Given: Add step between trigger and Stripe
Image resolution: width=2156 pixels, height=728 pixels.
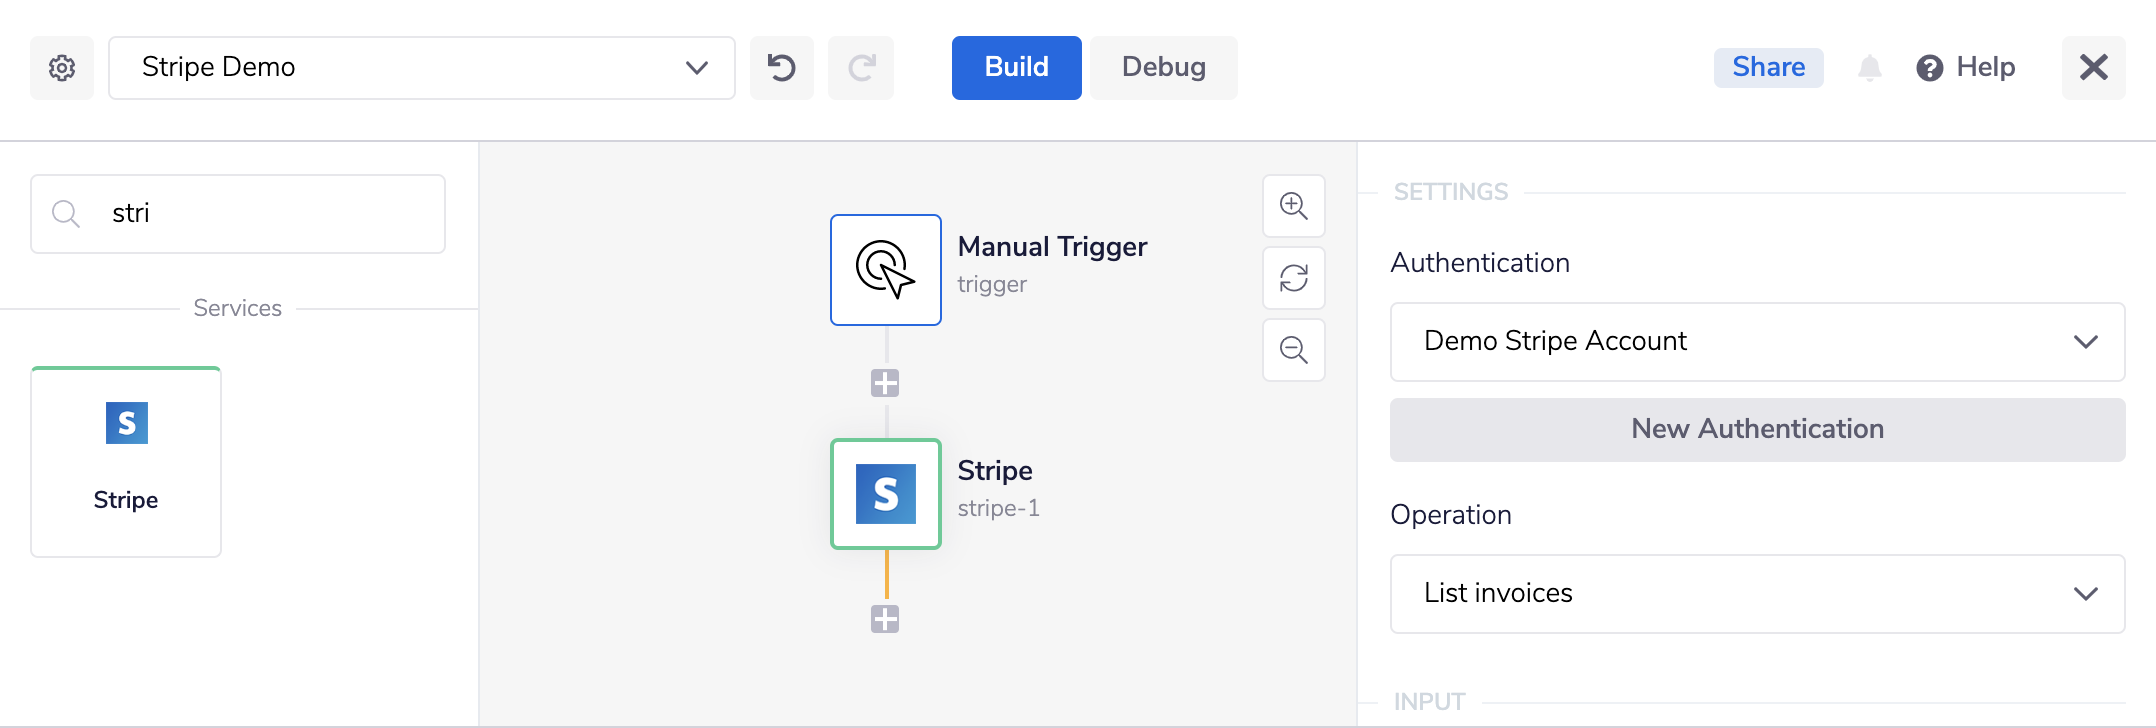Looking at the screenshot, I should (x=885, y=383).
